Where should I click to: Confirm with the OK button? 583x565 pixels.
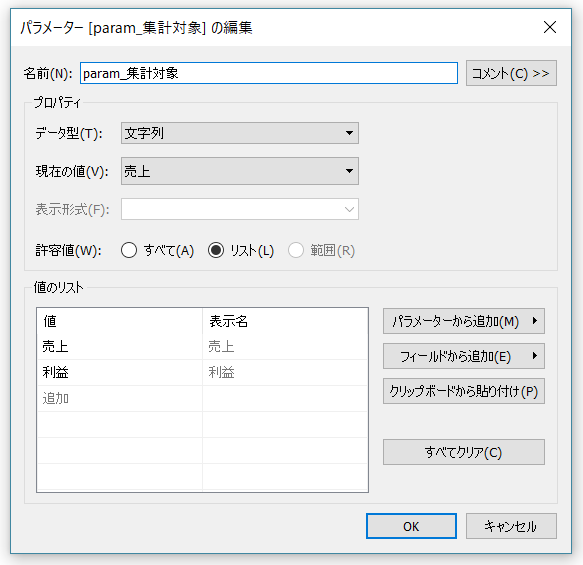pos(411,526)
